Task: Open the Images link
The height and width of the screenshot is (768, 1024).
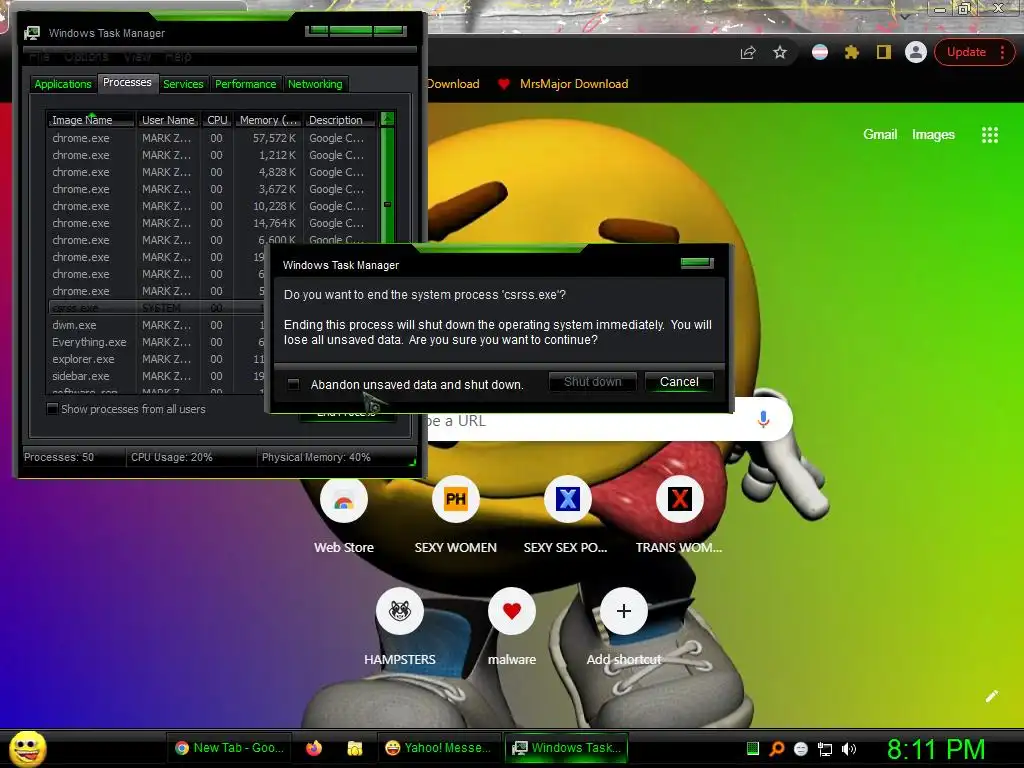Action: tap(933, 135)
